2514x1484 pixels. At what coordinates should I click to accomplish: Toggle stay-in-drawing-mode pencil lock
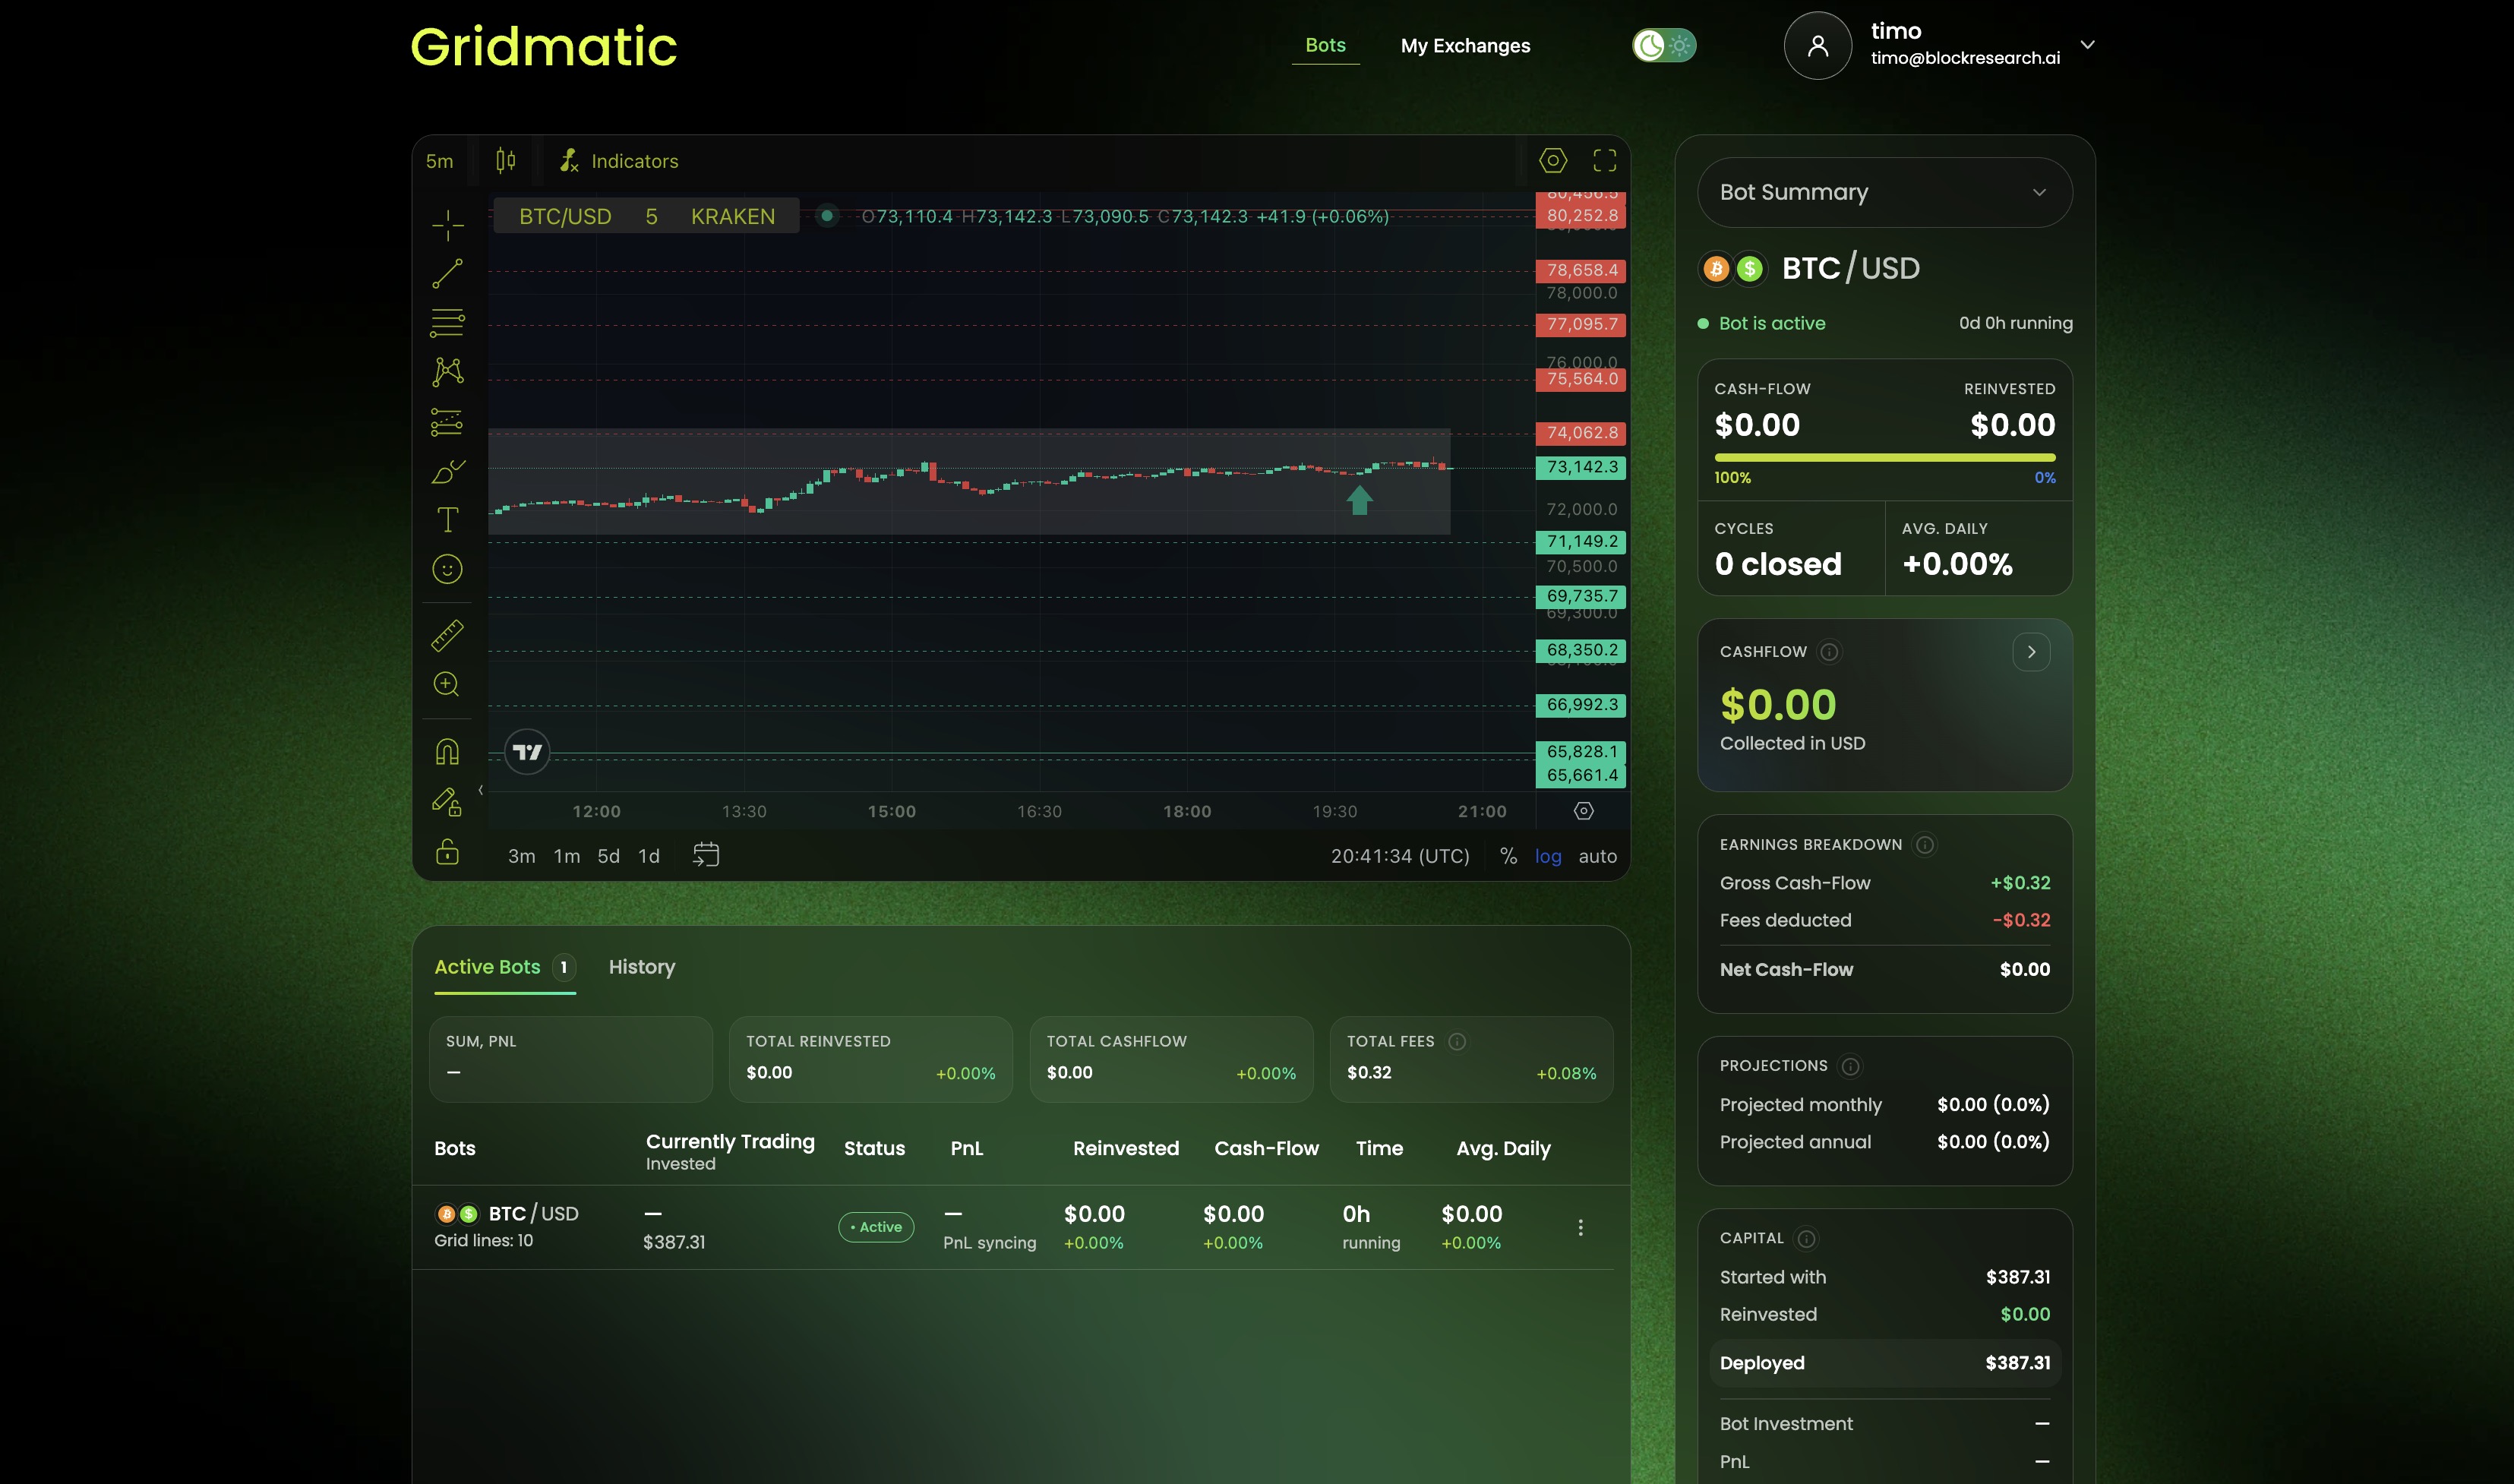point(447,801)
